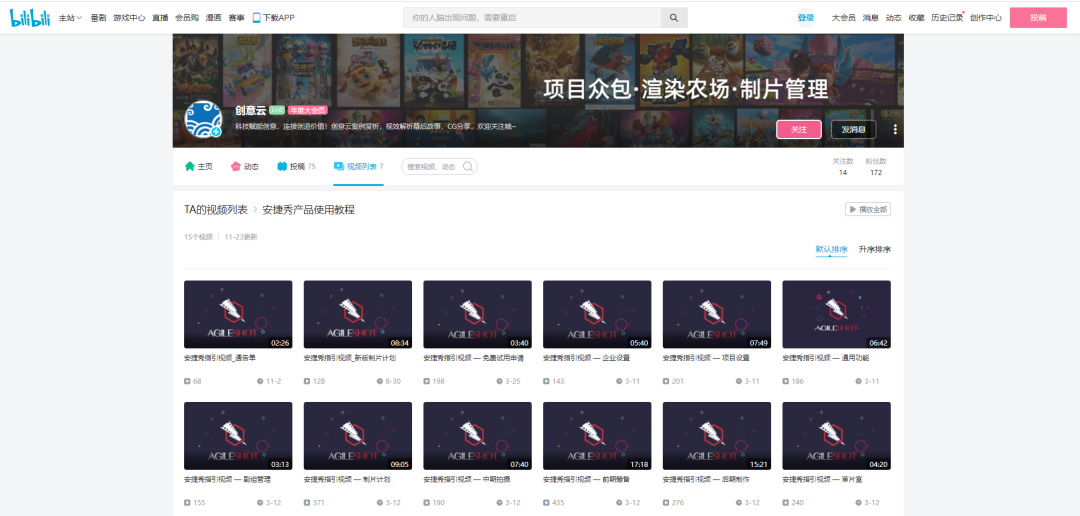This screenshot has height=516, width=1080.
Task: Click the 主页 home icon tab
Action: click(198, 166)
